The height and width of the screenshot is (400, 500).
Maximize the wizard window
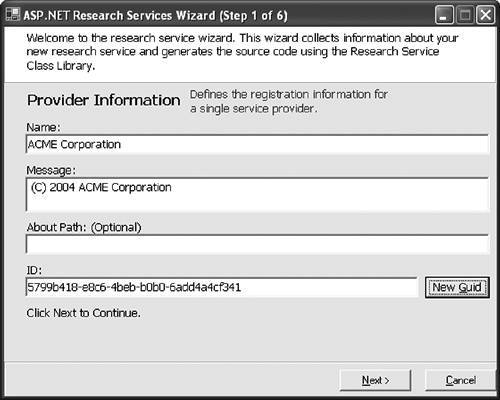click(x=465, y=15)
